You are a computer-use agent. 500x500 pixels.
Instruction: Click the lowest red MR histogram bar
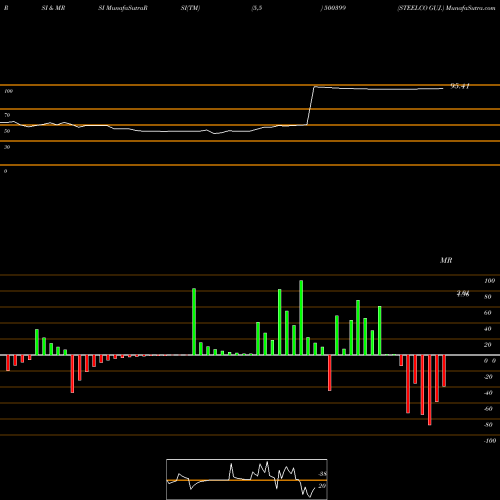(x=430, y=390)
